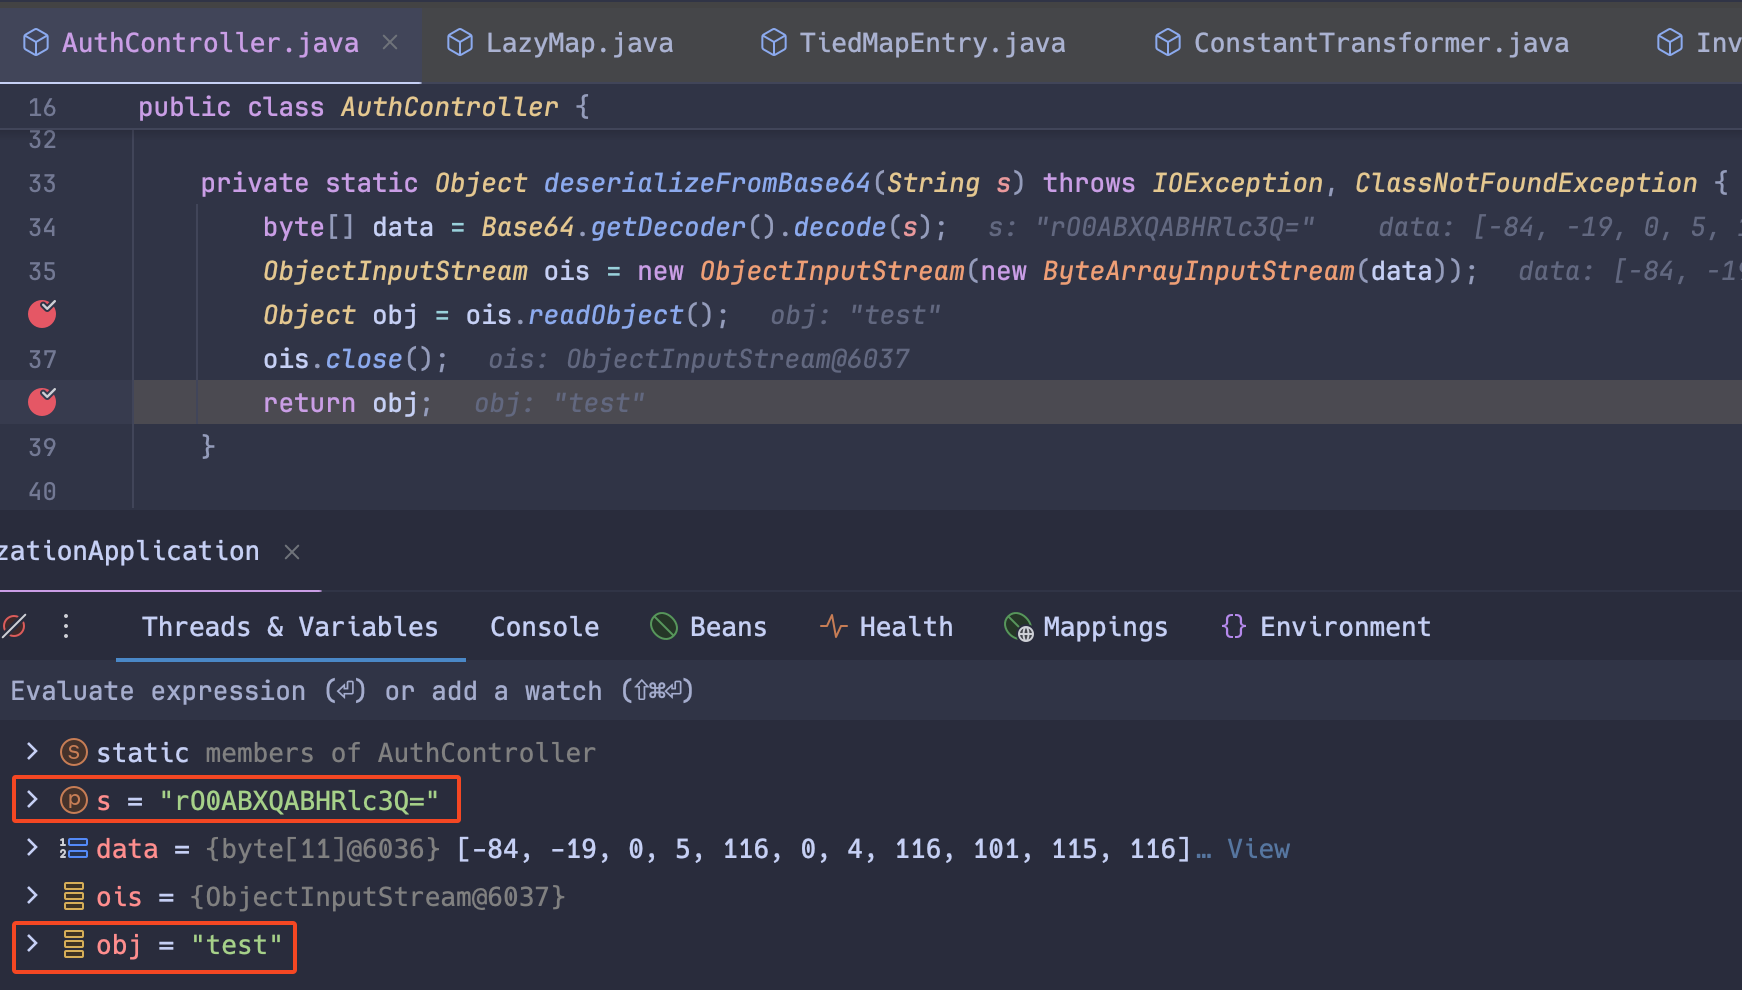The image size is (1742, 990).
Task: Close the AuthController.java editor tab
Action: [x=390, y=42]
